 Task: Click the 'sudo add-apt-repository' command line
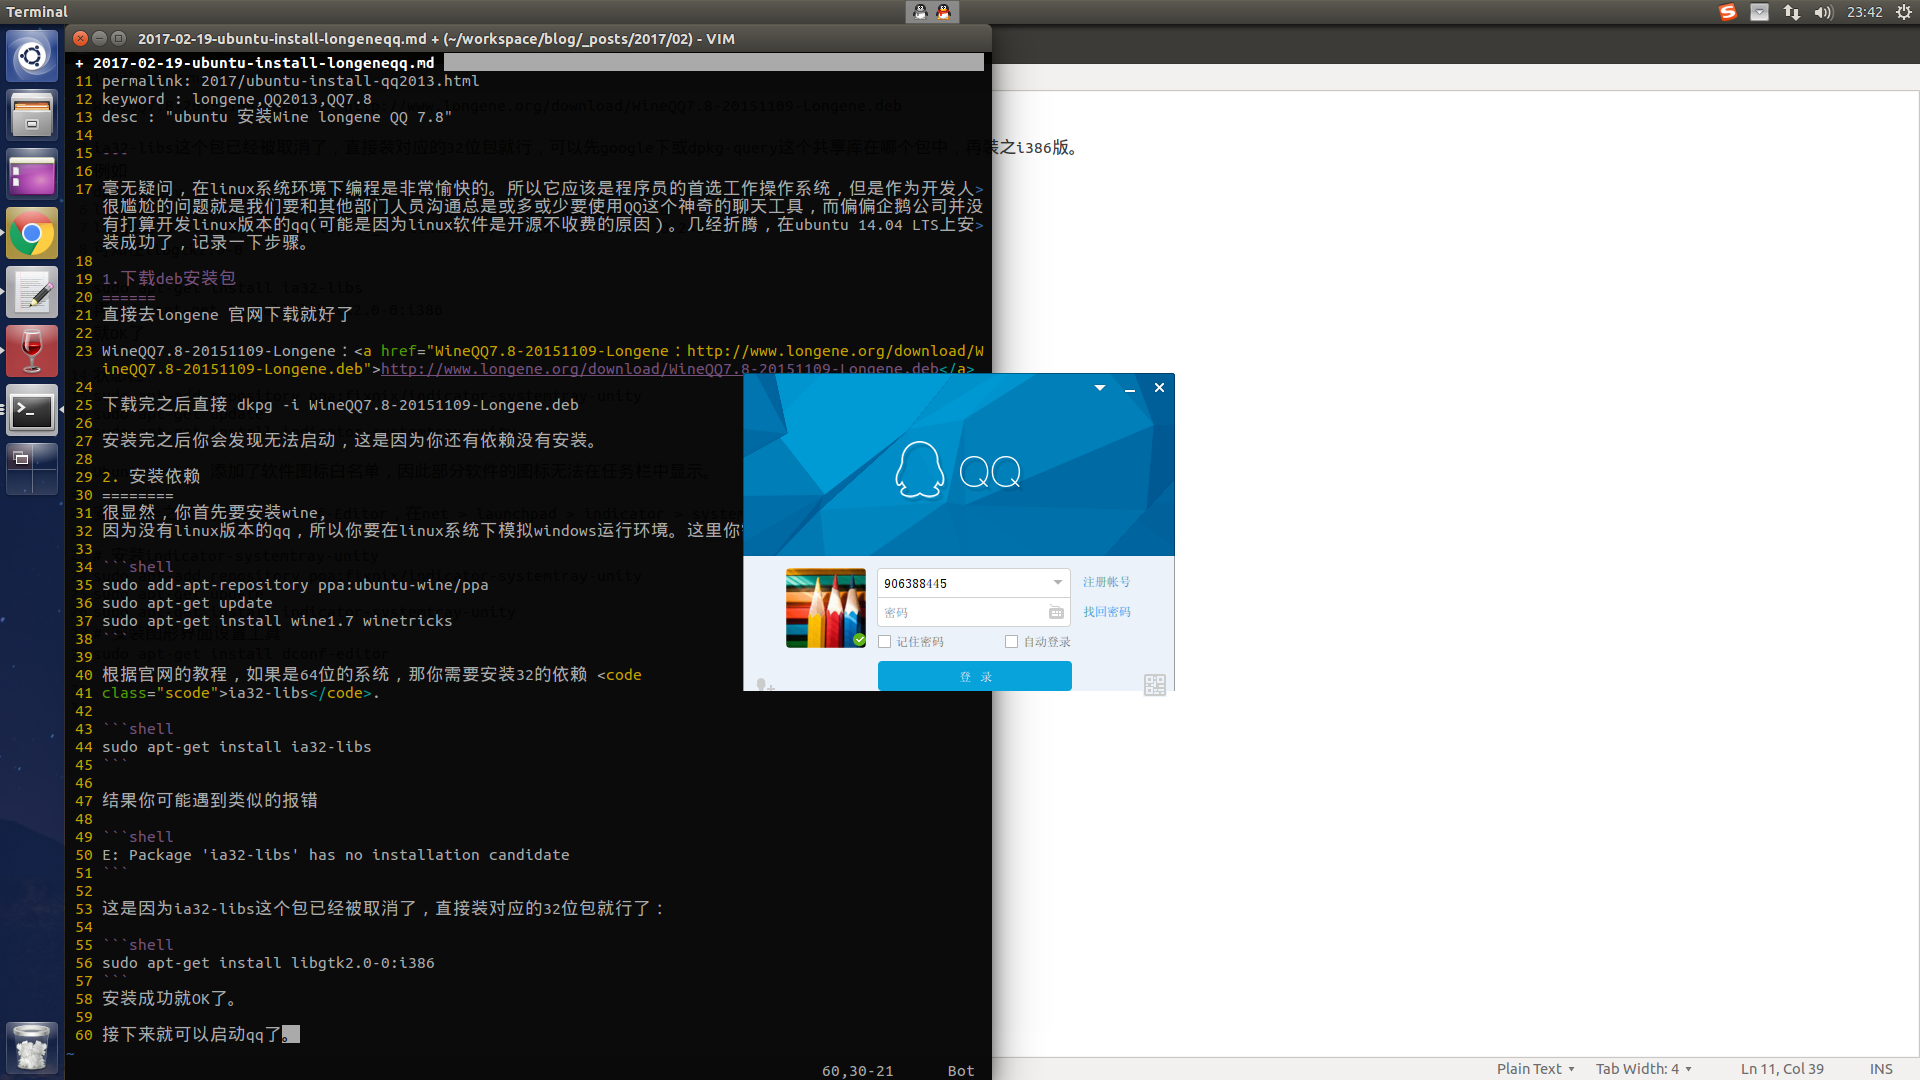(295, 585)
